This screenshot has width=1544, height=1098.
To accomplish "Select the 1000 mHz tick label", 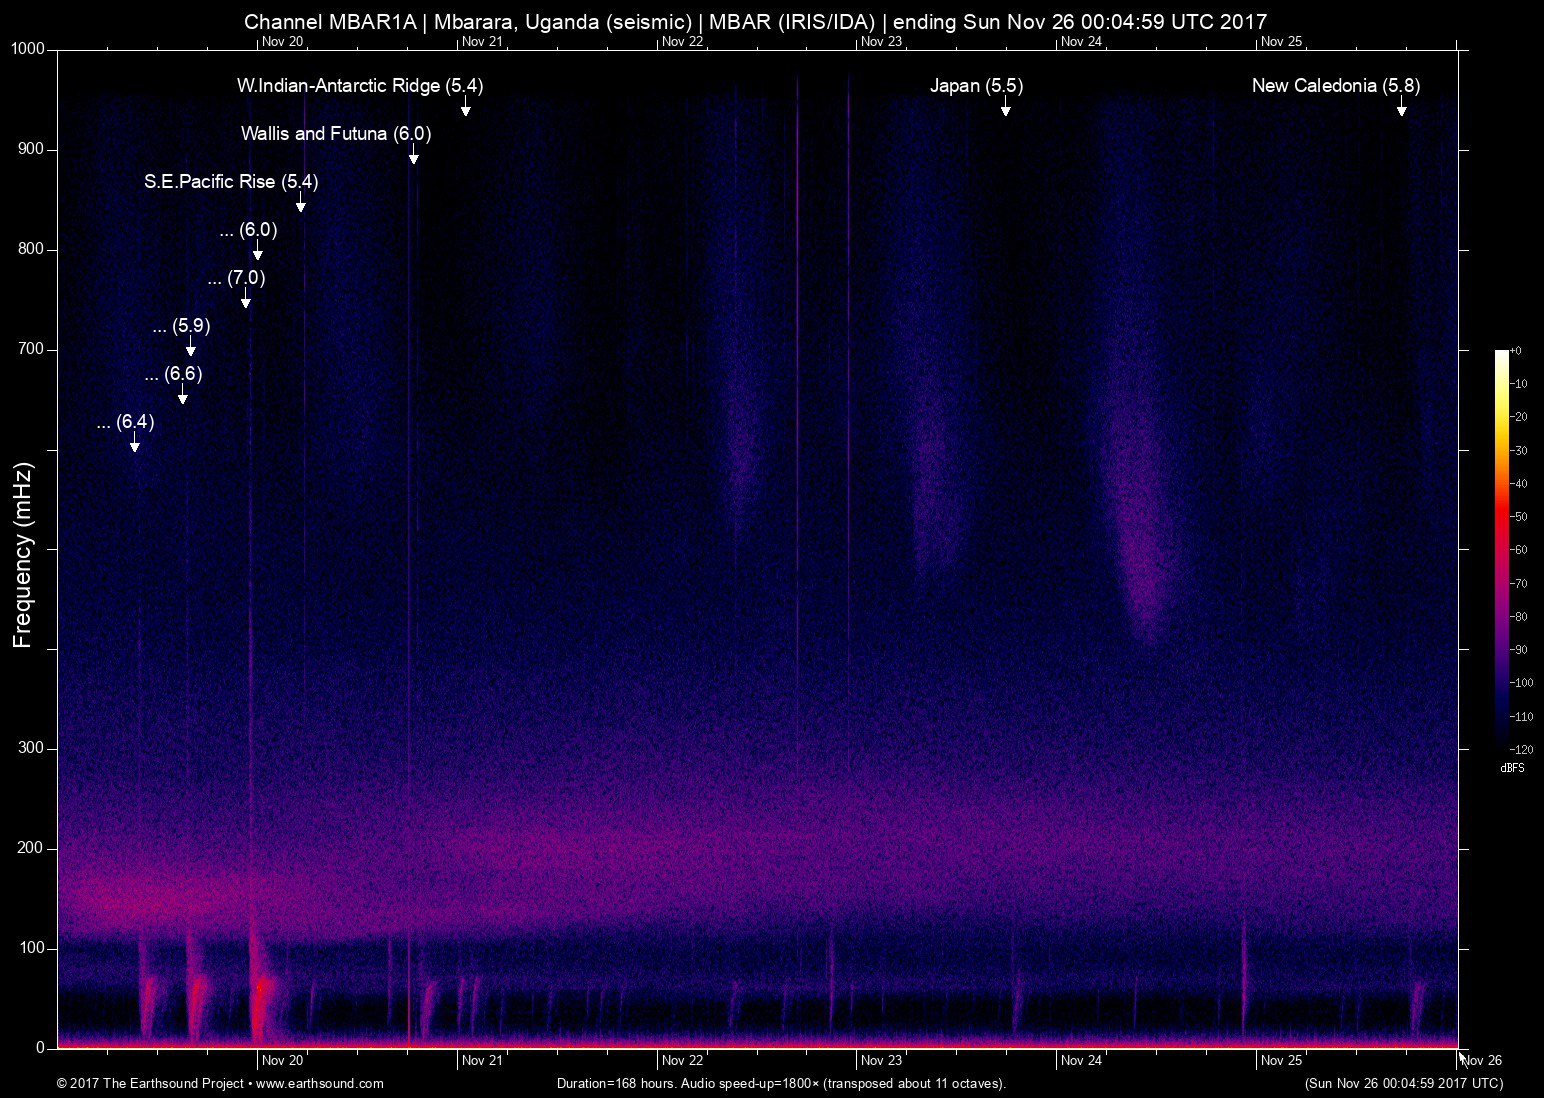I will click(26, 46).
